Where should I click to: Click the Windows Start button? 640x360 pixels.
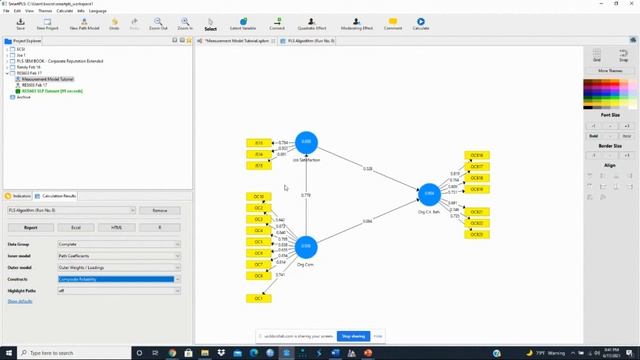pos(9,353)
